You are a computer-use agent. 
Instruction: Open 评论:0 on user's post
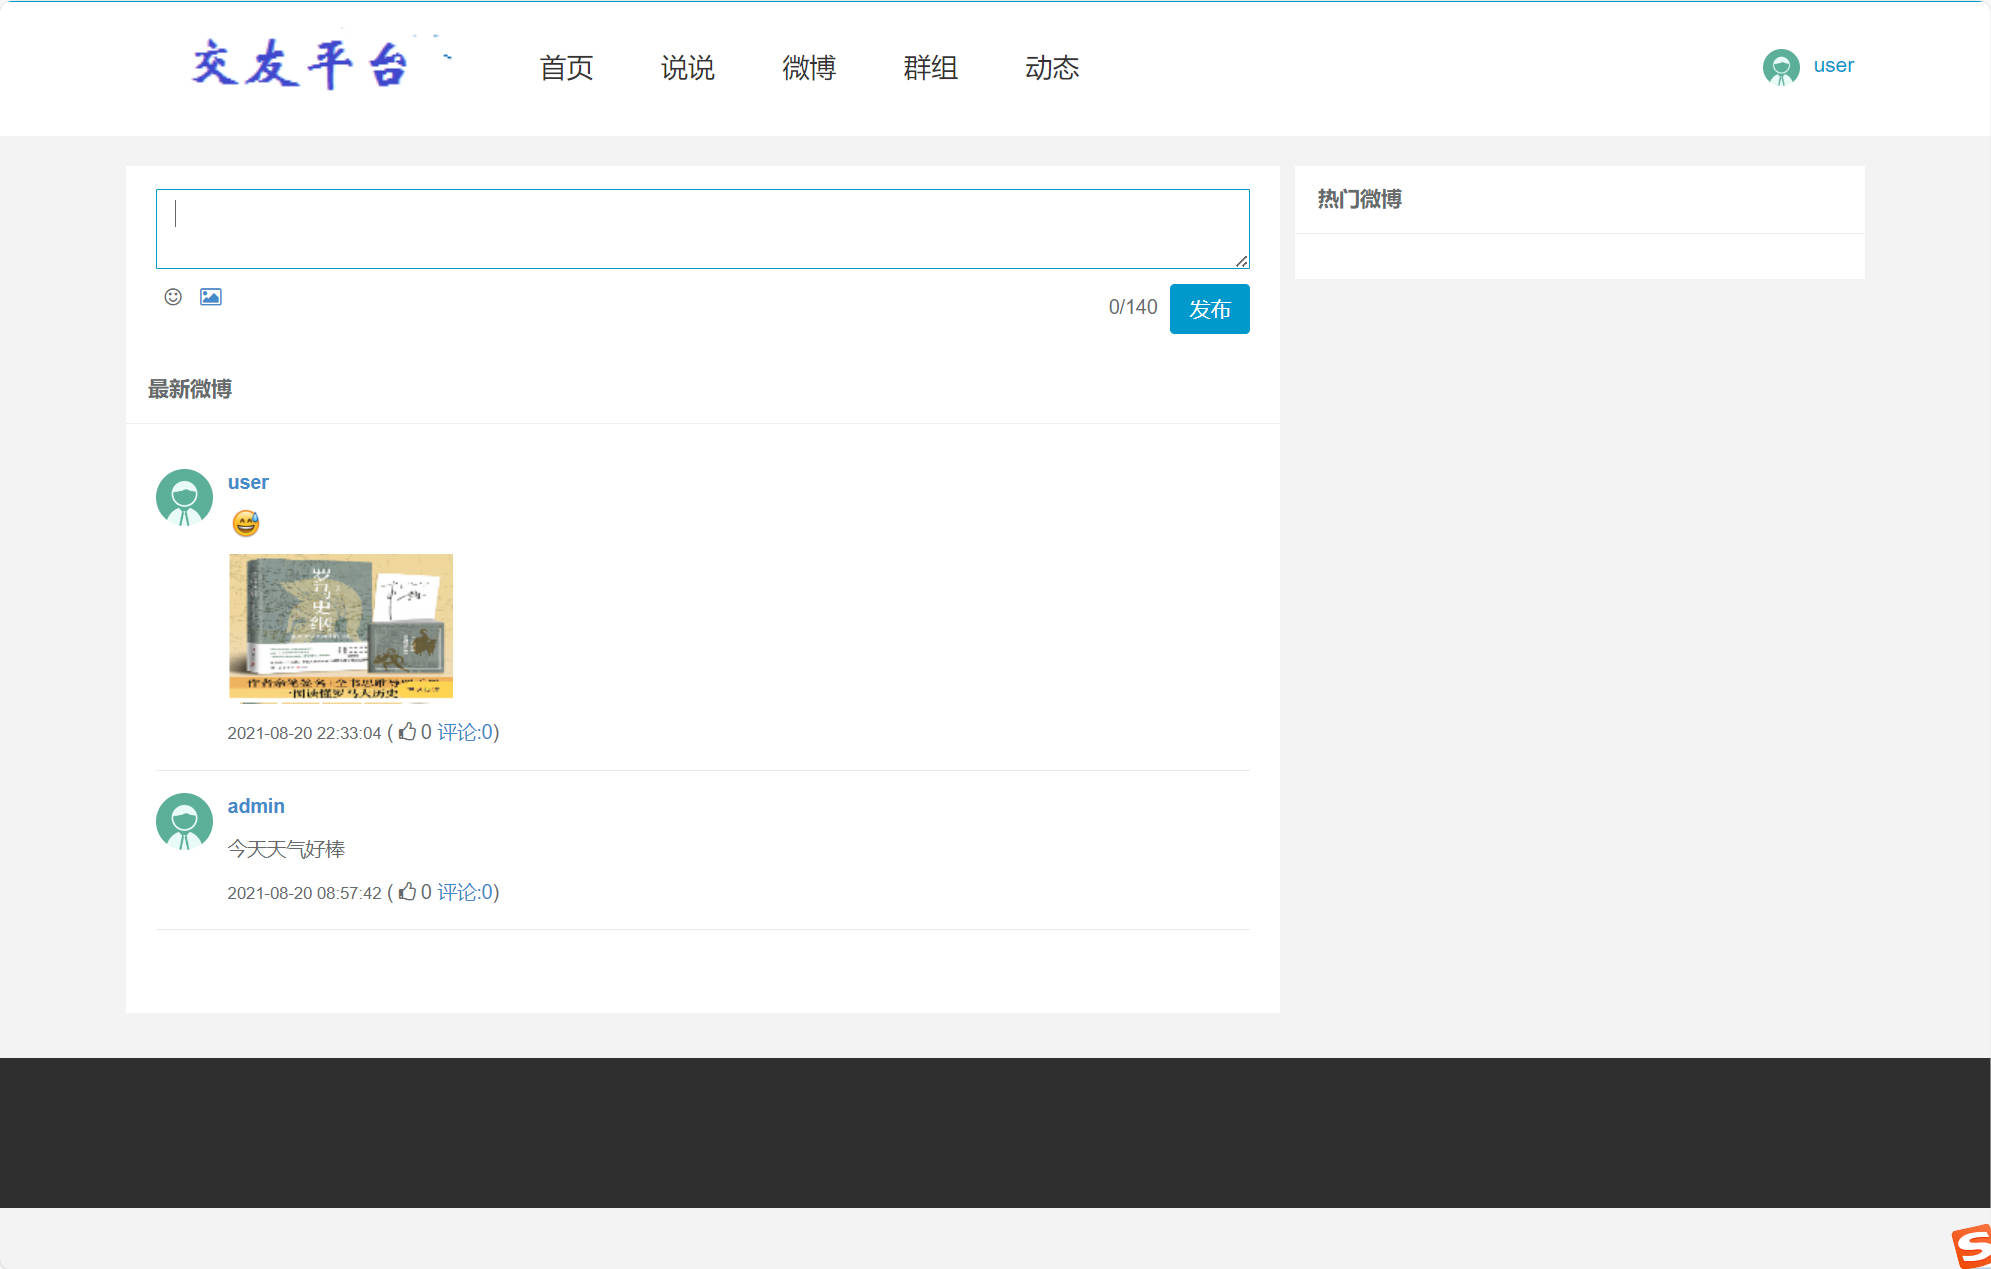click(x=466, y=731)
